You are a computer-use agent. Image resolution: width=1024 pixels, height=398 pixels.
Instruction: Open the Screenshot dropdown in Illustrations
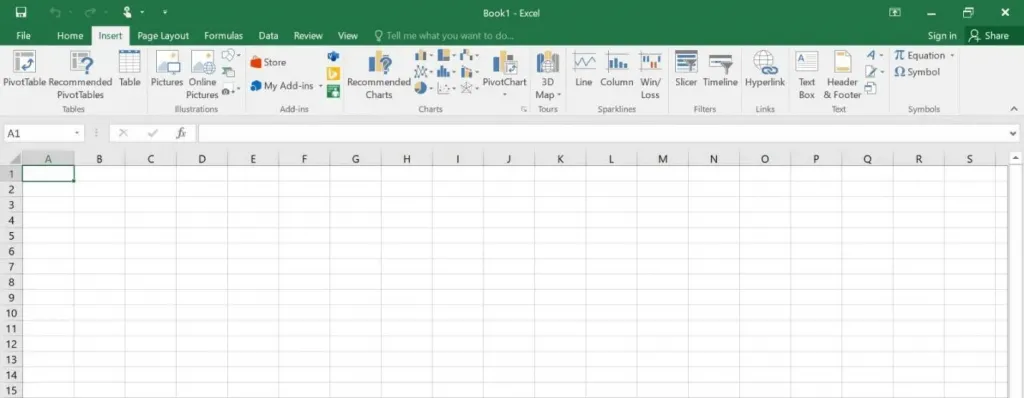coord(231,89)
